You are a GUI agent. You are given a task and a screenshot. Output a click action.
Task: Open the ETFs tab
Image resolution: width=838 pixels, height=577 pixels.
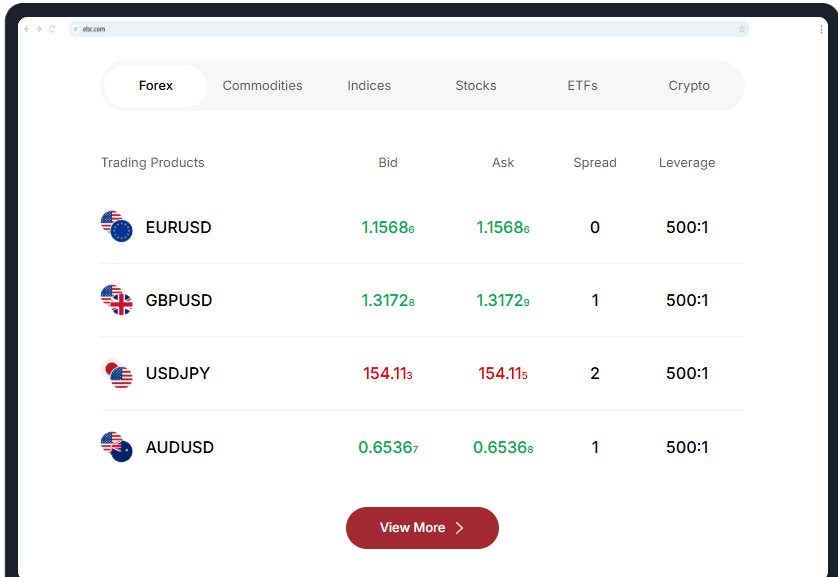pyautogui.click(x=582, y=86)
